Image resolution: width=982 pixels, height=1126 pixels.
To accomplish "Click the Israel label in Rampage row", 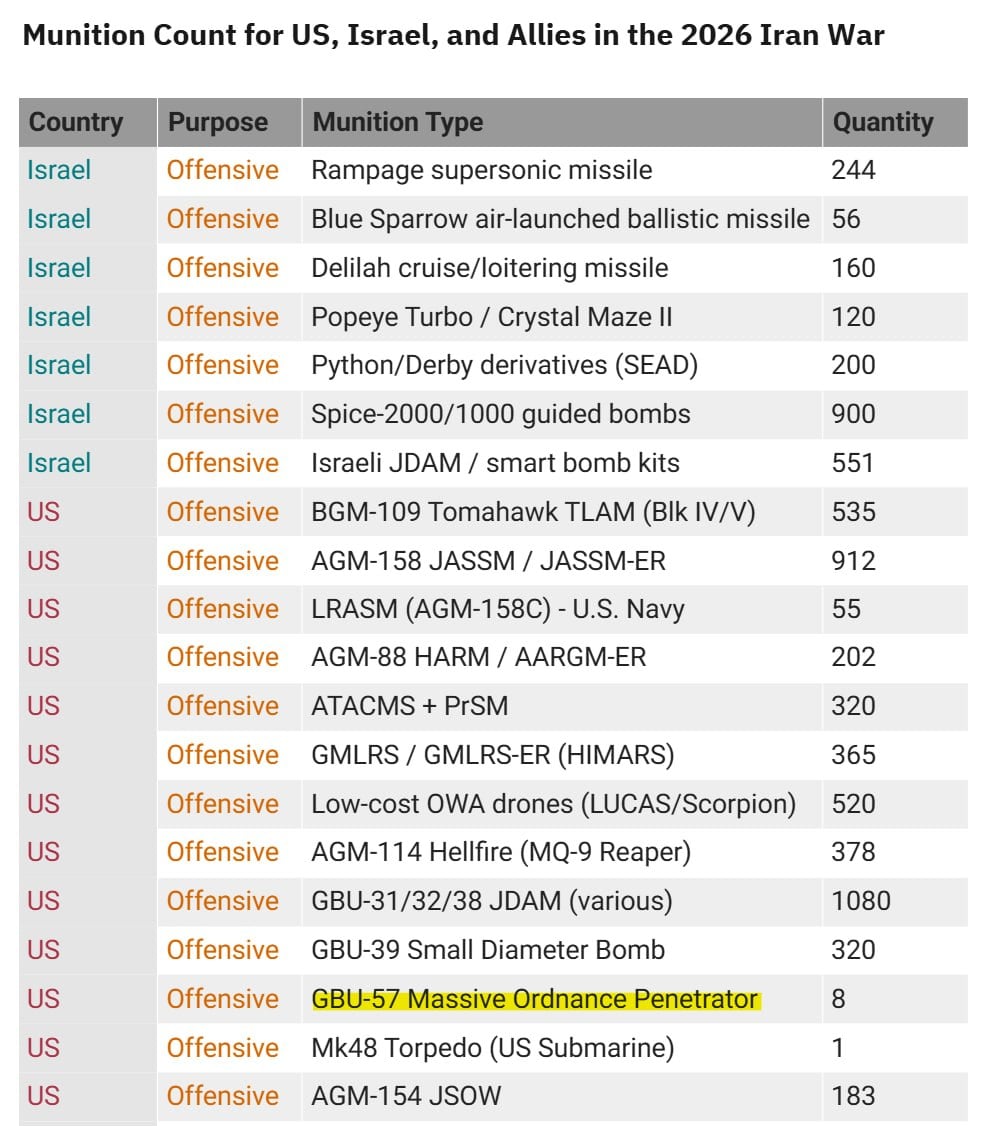I will point(59,170).
